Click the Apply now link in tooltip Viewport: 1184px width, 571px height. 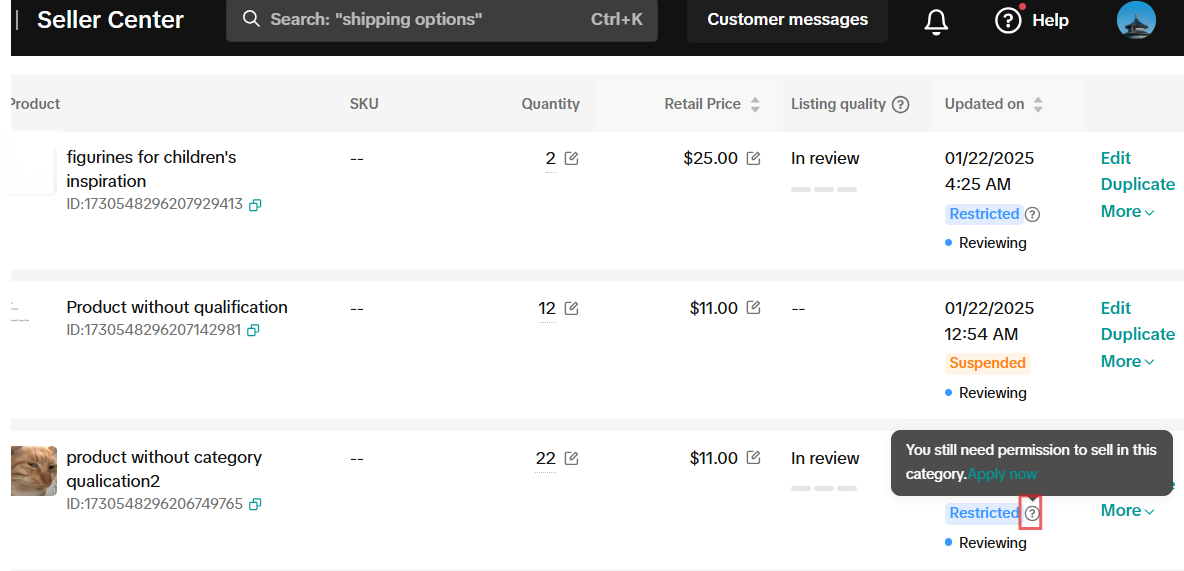point(1002,474)
